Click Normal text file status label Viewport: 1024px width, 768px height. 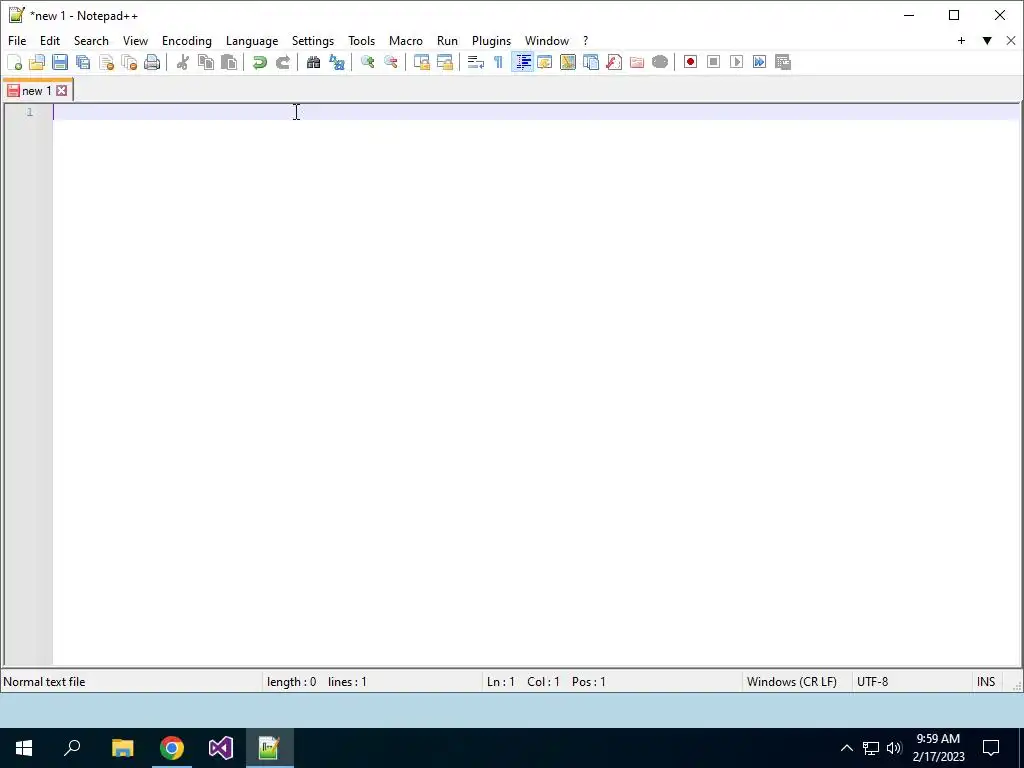click(44, 682)
